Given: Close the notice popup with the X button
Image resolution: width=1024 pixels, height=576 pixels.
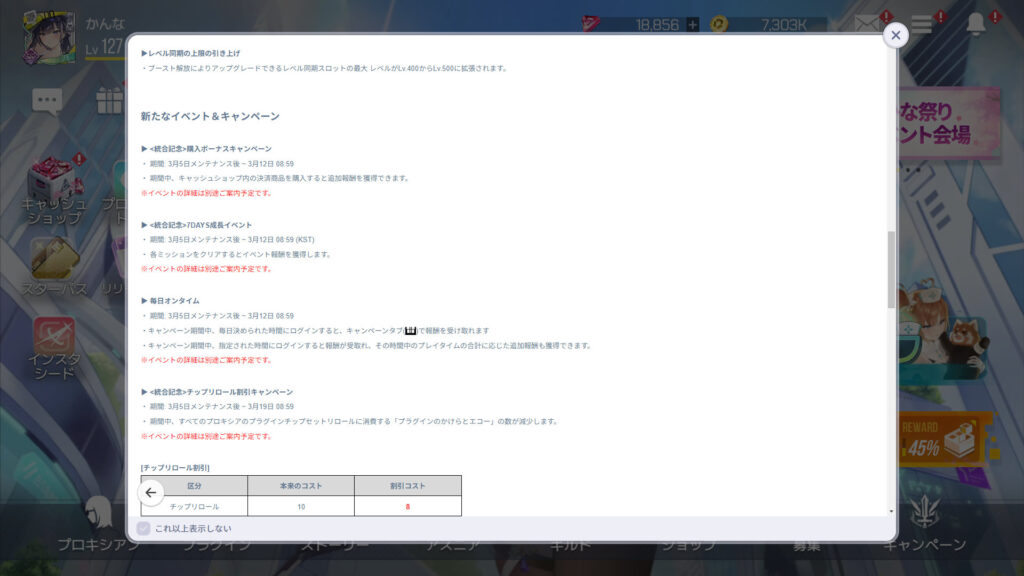Looking at the screenshot, I should 895,35.
